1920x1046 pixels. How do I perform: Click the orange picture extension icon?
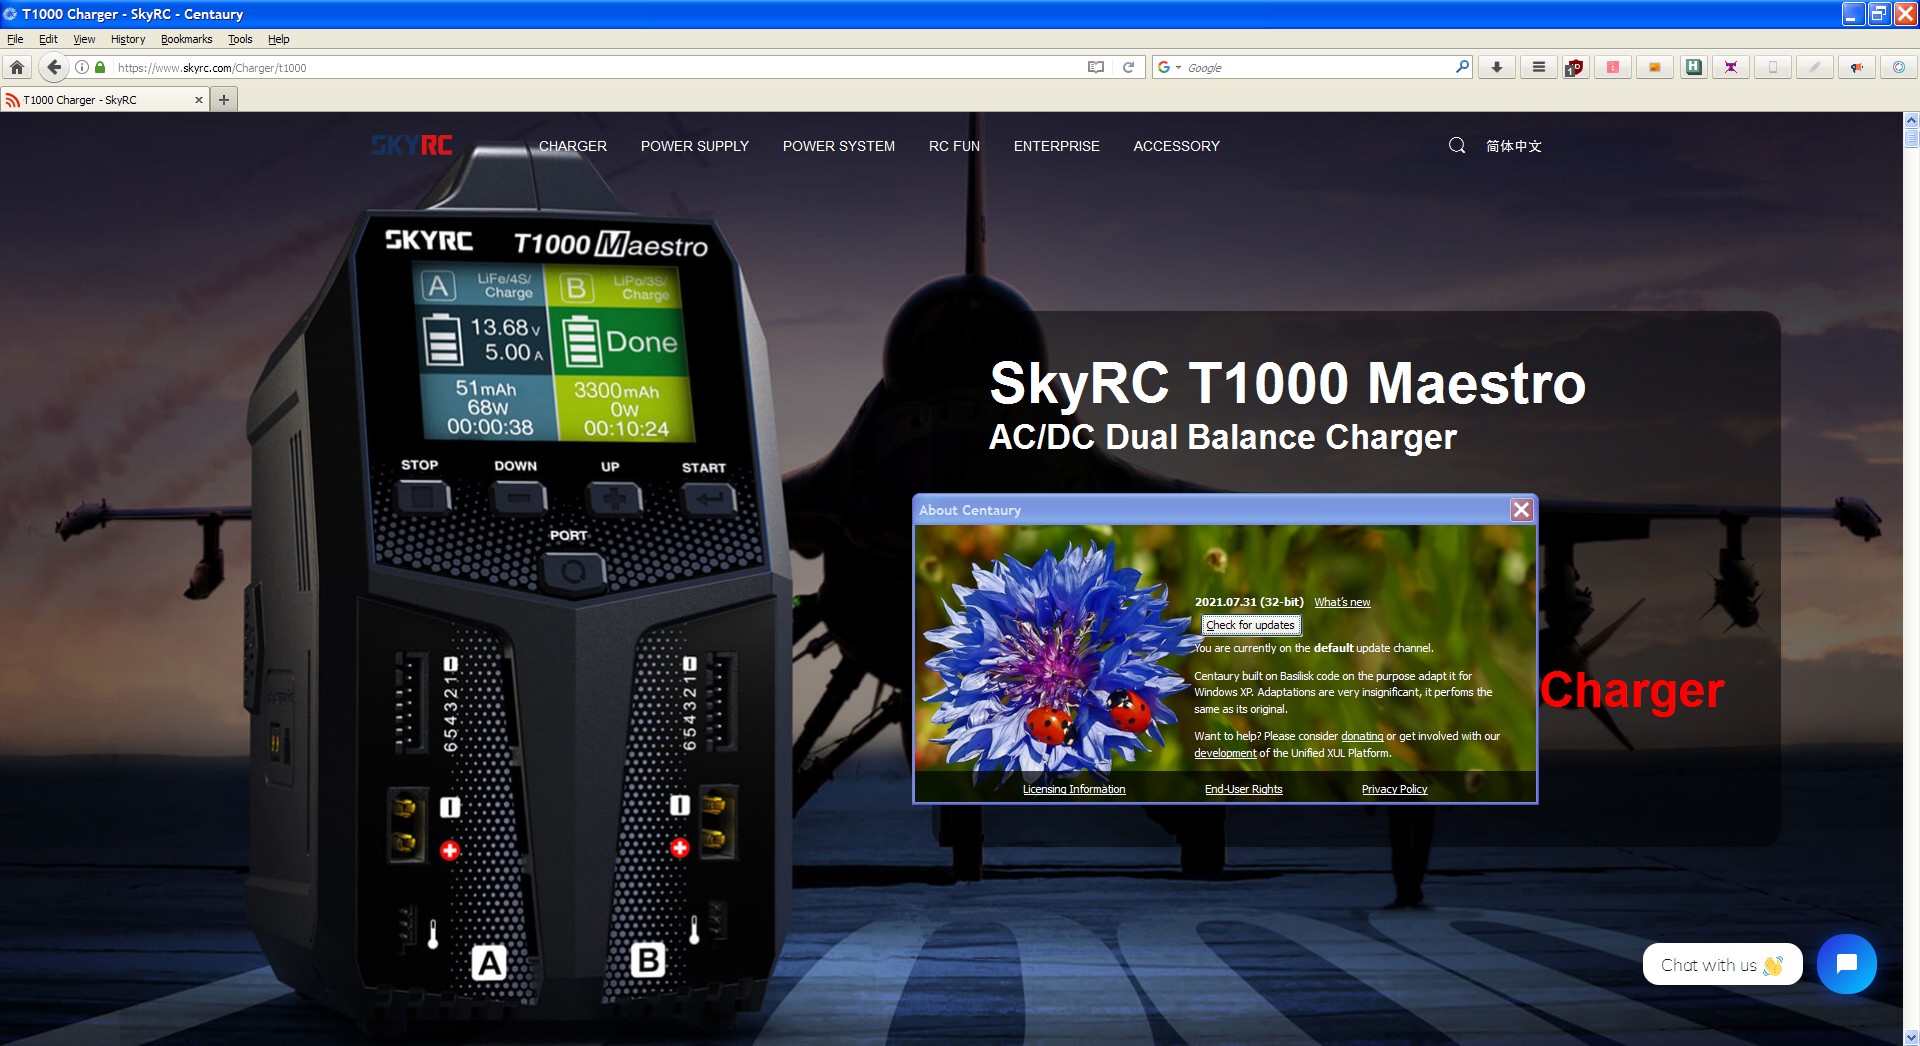tap(1655, 67)
